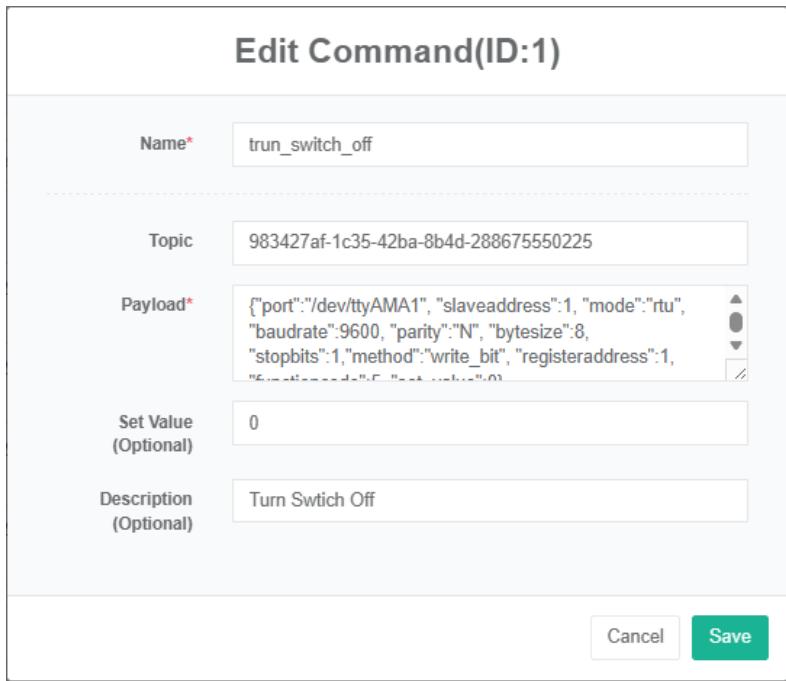Click the payload scrollbar down arrow
786x681 pixels.
click(x=736, y=344)
